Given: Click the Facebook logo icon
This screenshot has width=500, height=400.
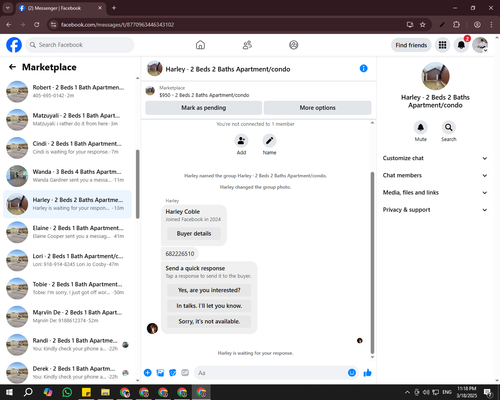Looking at the screenshot, I should pos(14,45).
